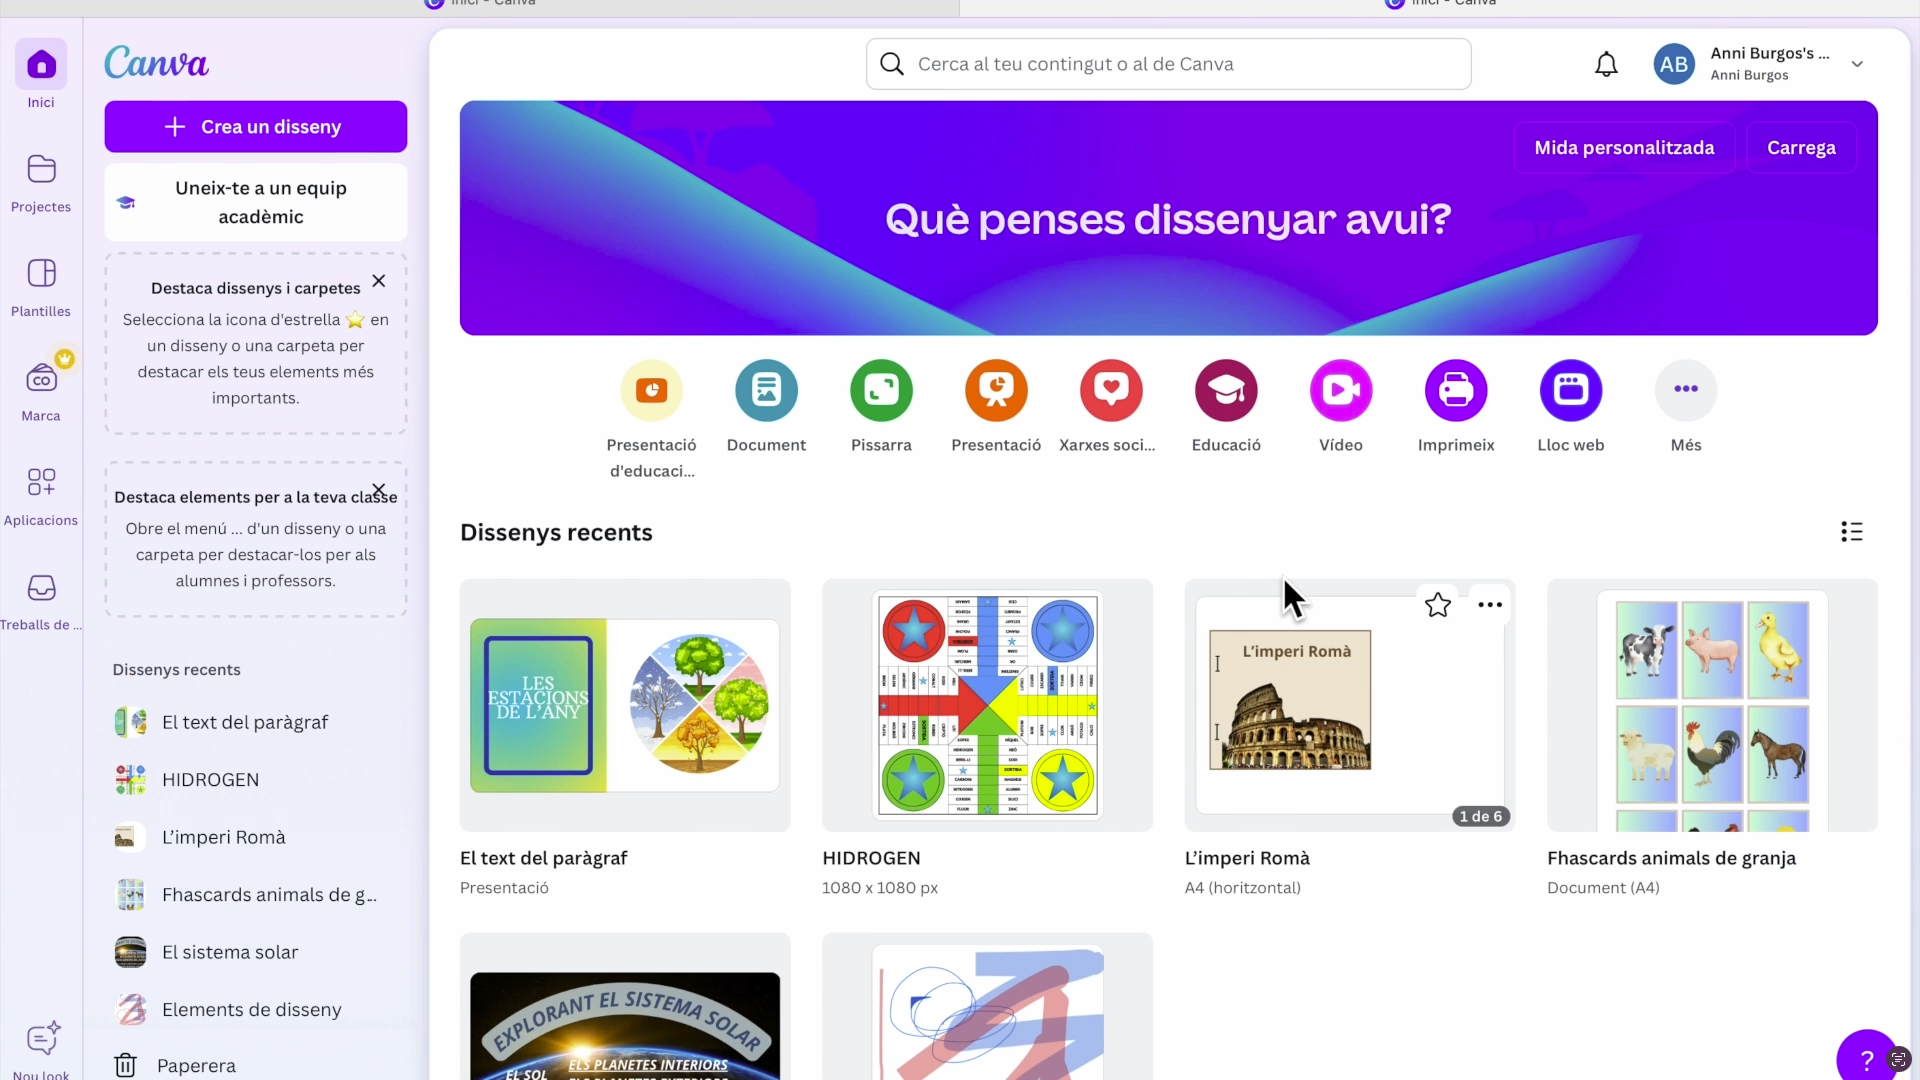Click the Canva search field
The width and height of the screenshot is (1920, 1080).
[1168, 64]
